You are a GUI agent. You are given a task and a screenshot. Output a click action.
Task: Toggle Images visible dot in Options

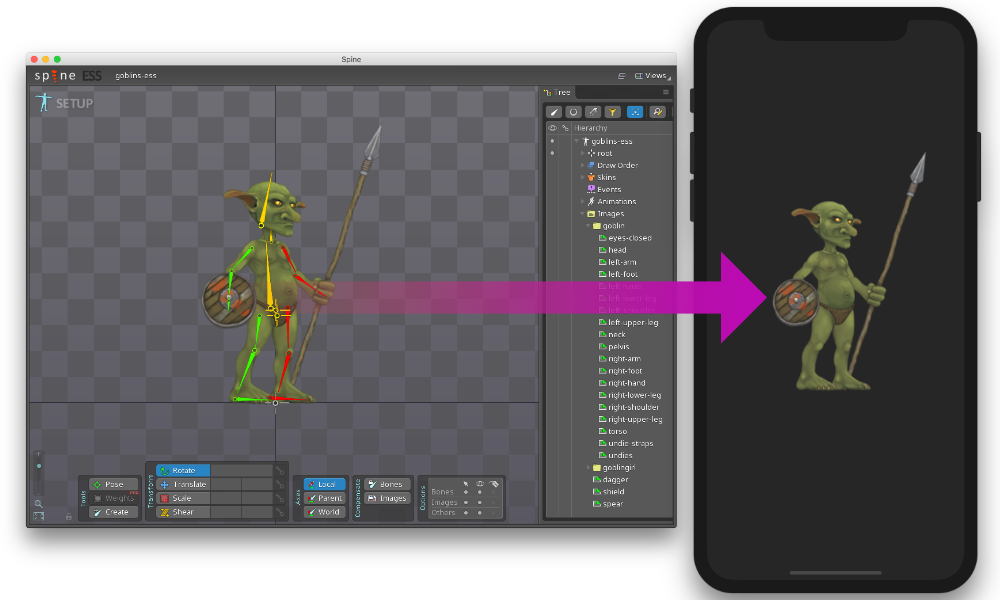click(480, 502)
